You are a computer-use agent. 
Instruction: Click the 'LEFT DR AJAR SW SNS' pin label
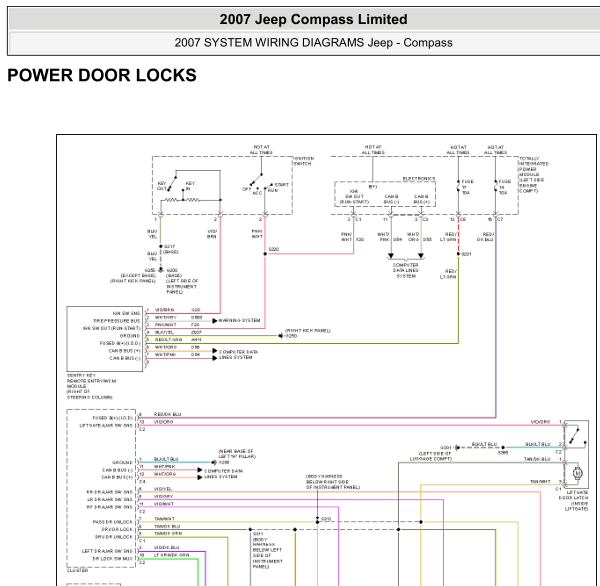[107, 551]
